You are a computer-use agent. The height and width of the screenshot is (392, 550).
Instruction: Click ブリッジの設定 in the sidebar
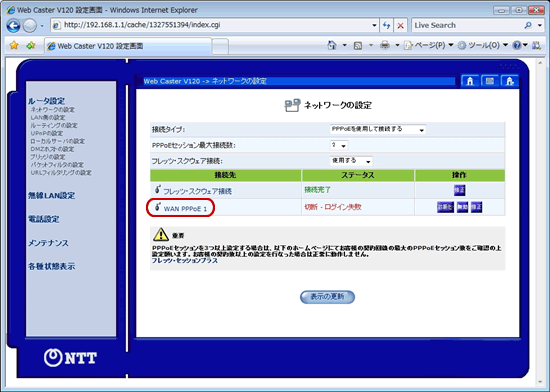tap(48, 157)
